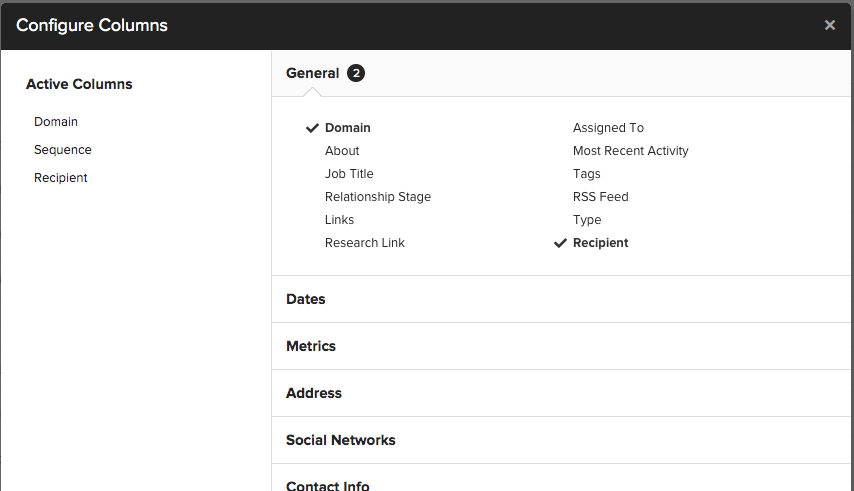Enable the RSS Feed column

pos(600,197)
